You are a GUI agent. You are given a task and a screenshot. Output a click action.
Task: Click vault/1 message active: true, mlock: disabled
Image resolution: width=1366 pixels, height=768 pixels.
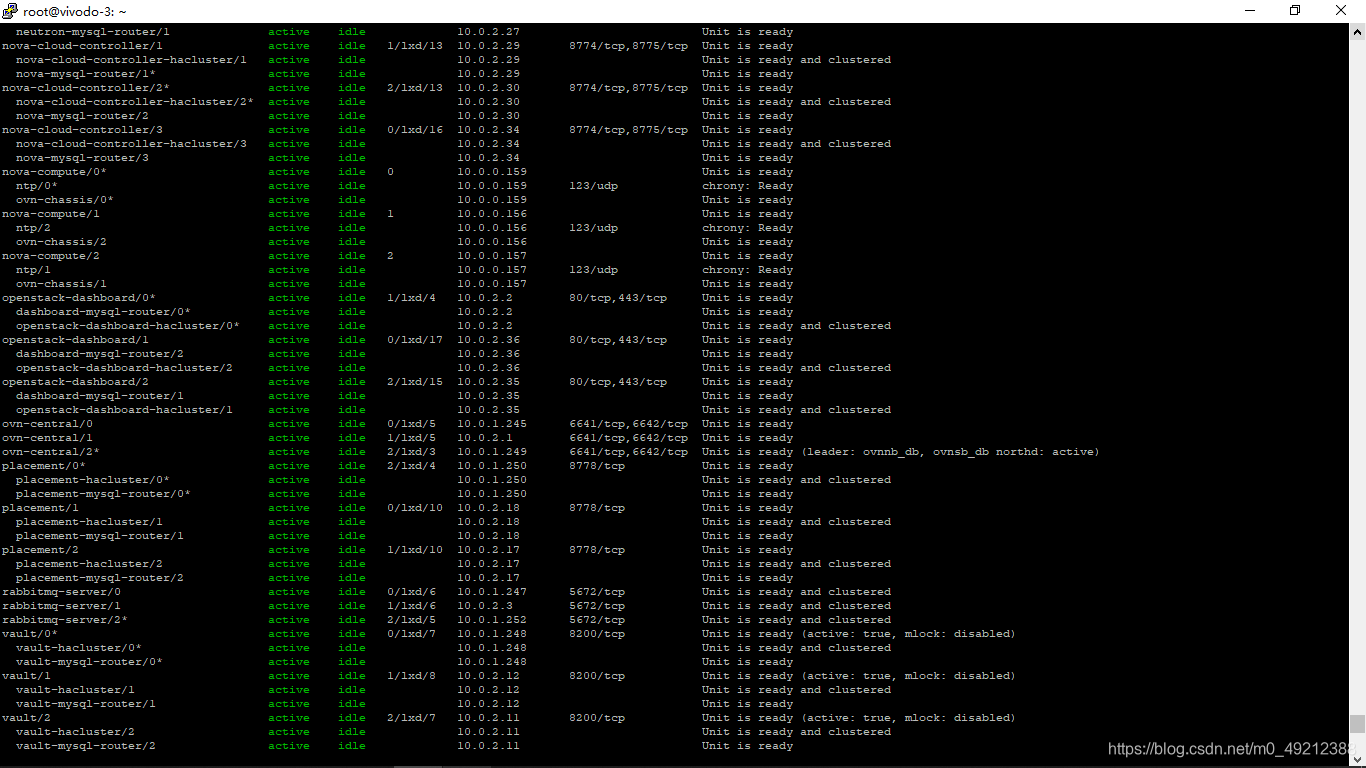click(x=858, y=676)
